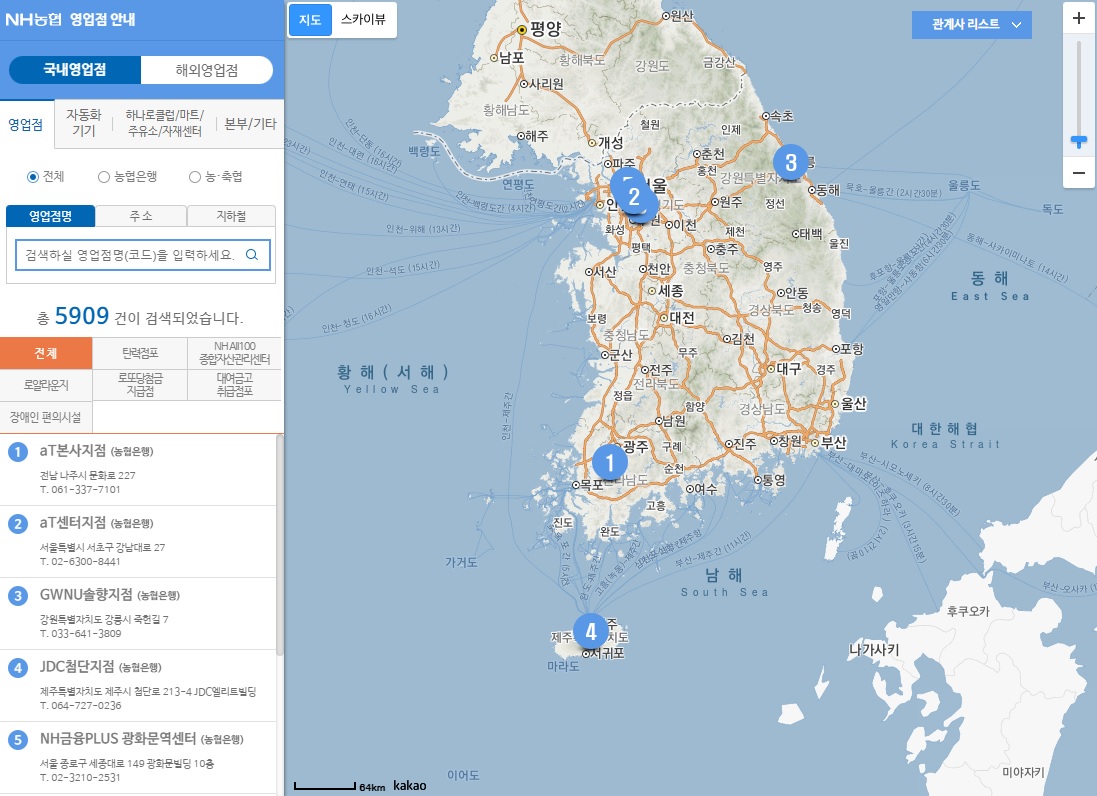Click the 평양 city label on map
The height and width of the screenshot is (796, 1097).
pos(546,29)
